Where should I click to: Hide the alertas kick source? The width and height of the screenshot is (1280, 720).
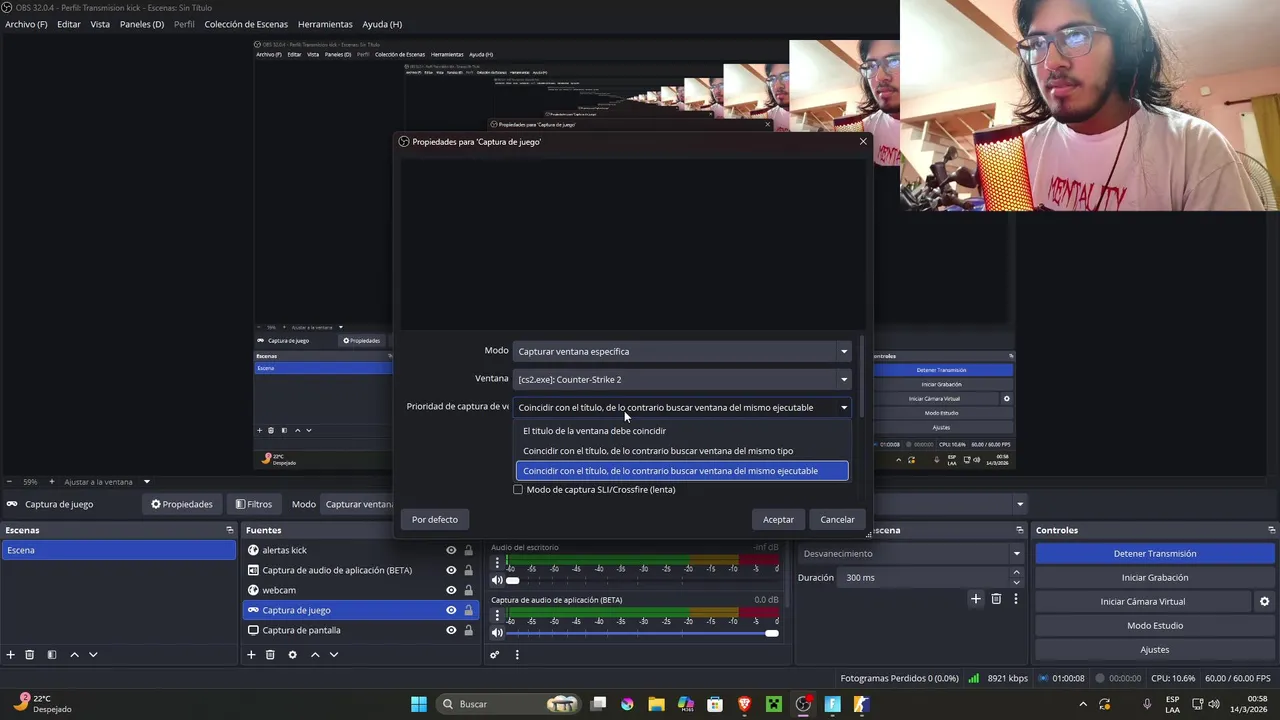tap(451, 550)
